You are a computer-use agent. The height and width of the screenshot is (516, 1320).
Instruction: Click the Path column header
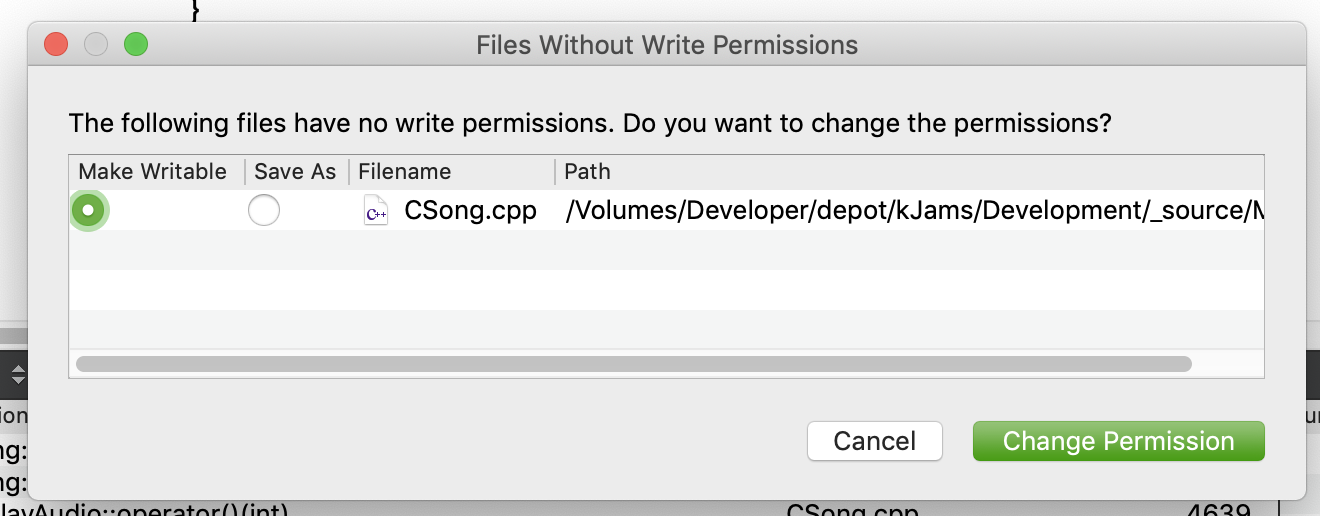click(587, 171)
